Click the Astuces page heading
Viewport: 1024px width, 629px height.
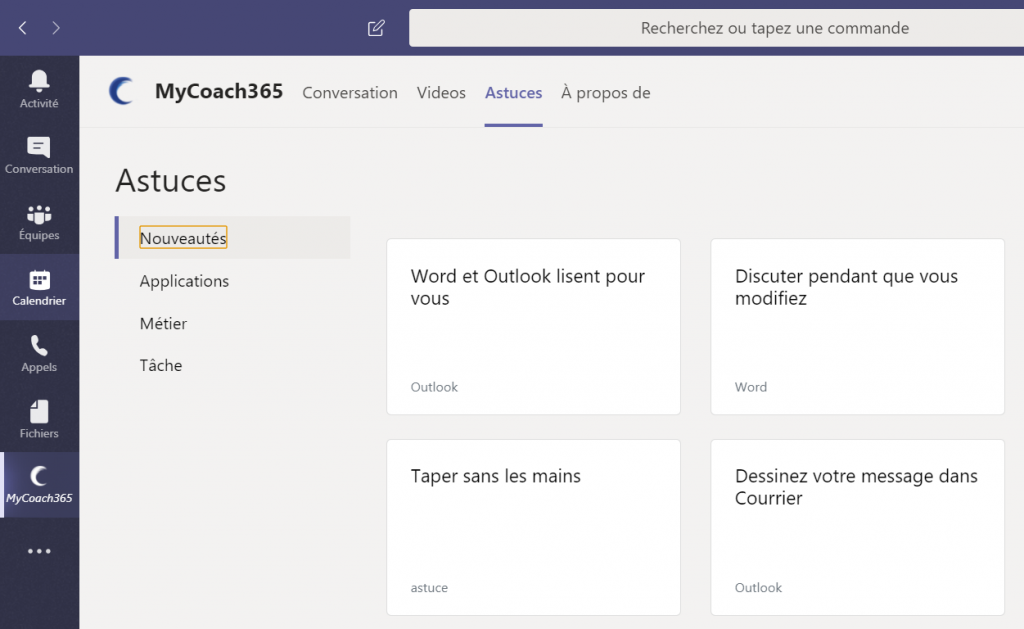(x=171, y=181)
